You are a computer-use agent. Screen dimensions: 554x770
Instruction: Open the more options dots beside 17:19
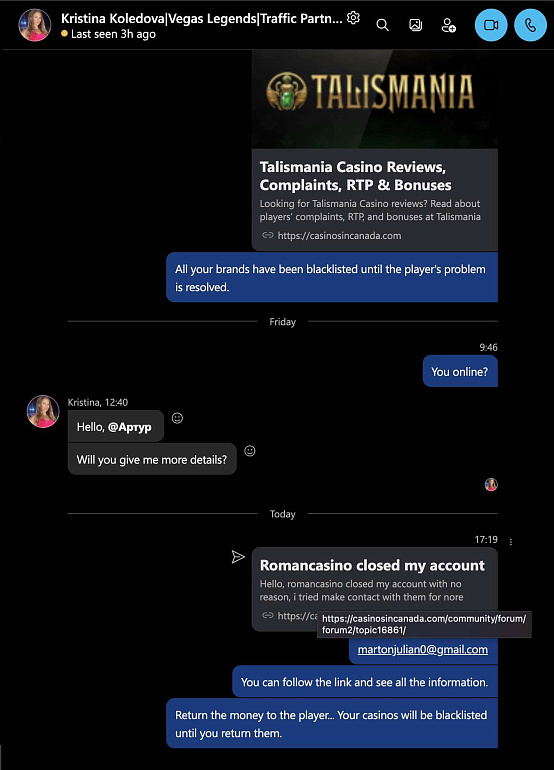pyautogui.click(x=511, y=542)
